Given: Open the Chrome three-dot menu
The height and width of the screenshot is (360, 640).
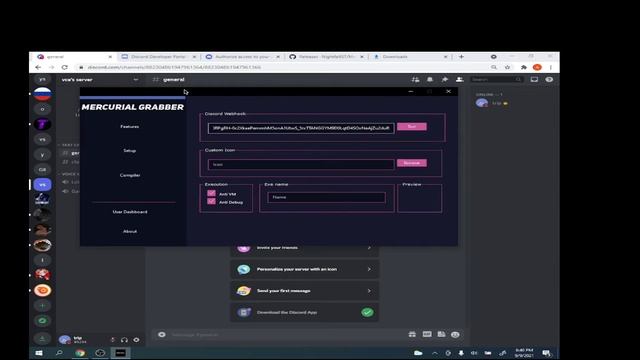Looking at the screenshot, I should point(551,67).
